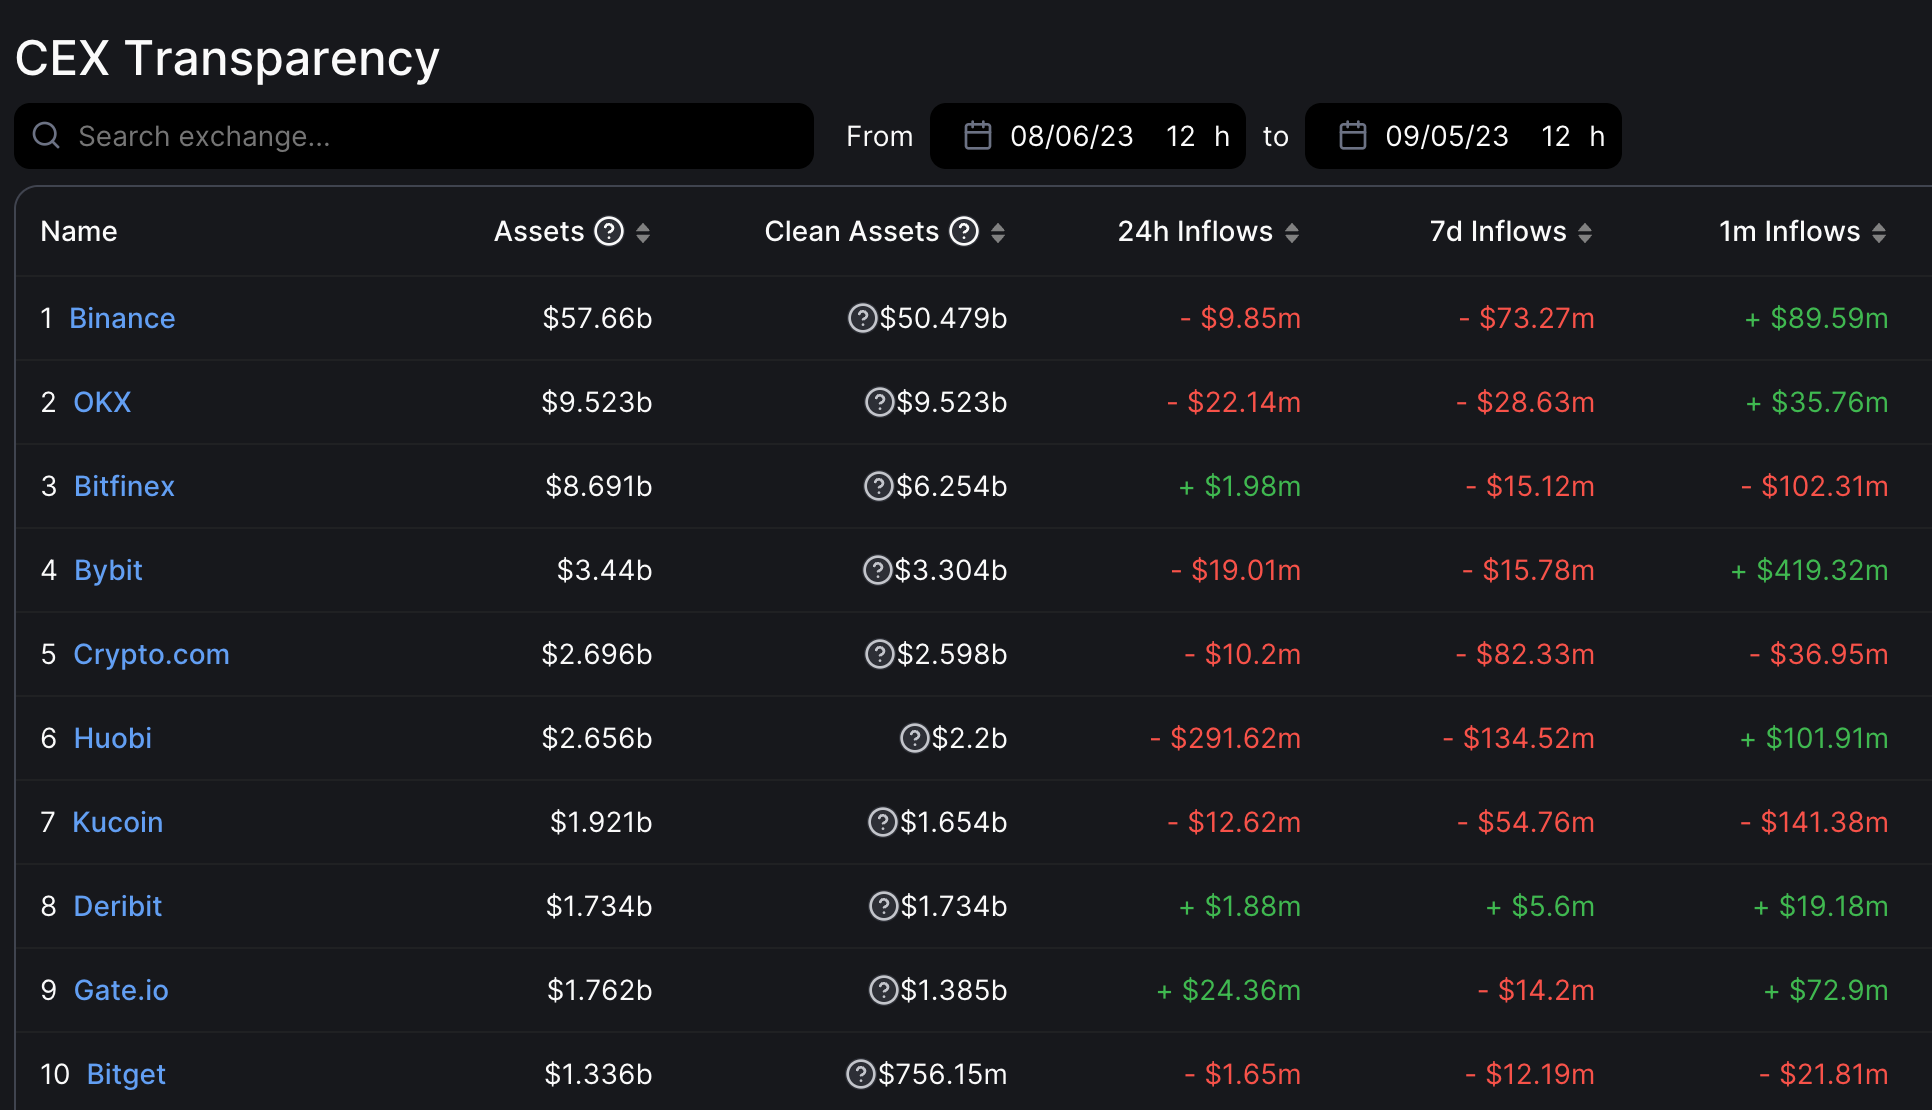This screenshot has height=1110, width=1932.
Task: Sort table by Assets column arrows
Action: click(x=643, y=232)
